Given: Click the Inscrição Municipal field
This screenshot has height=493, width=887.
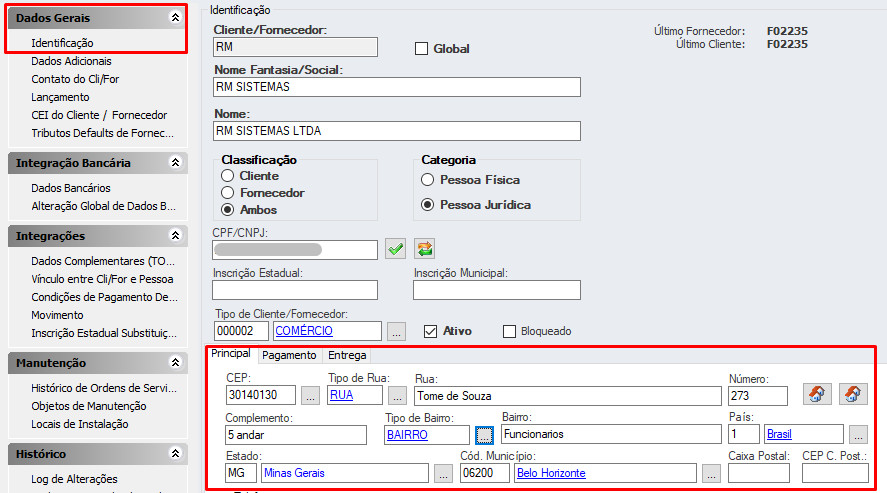Looking at the screenshot, I should [497, 290].
